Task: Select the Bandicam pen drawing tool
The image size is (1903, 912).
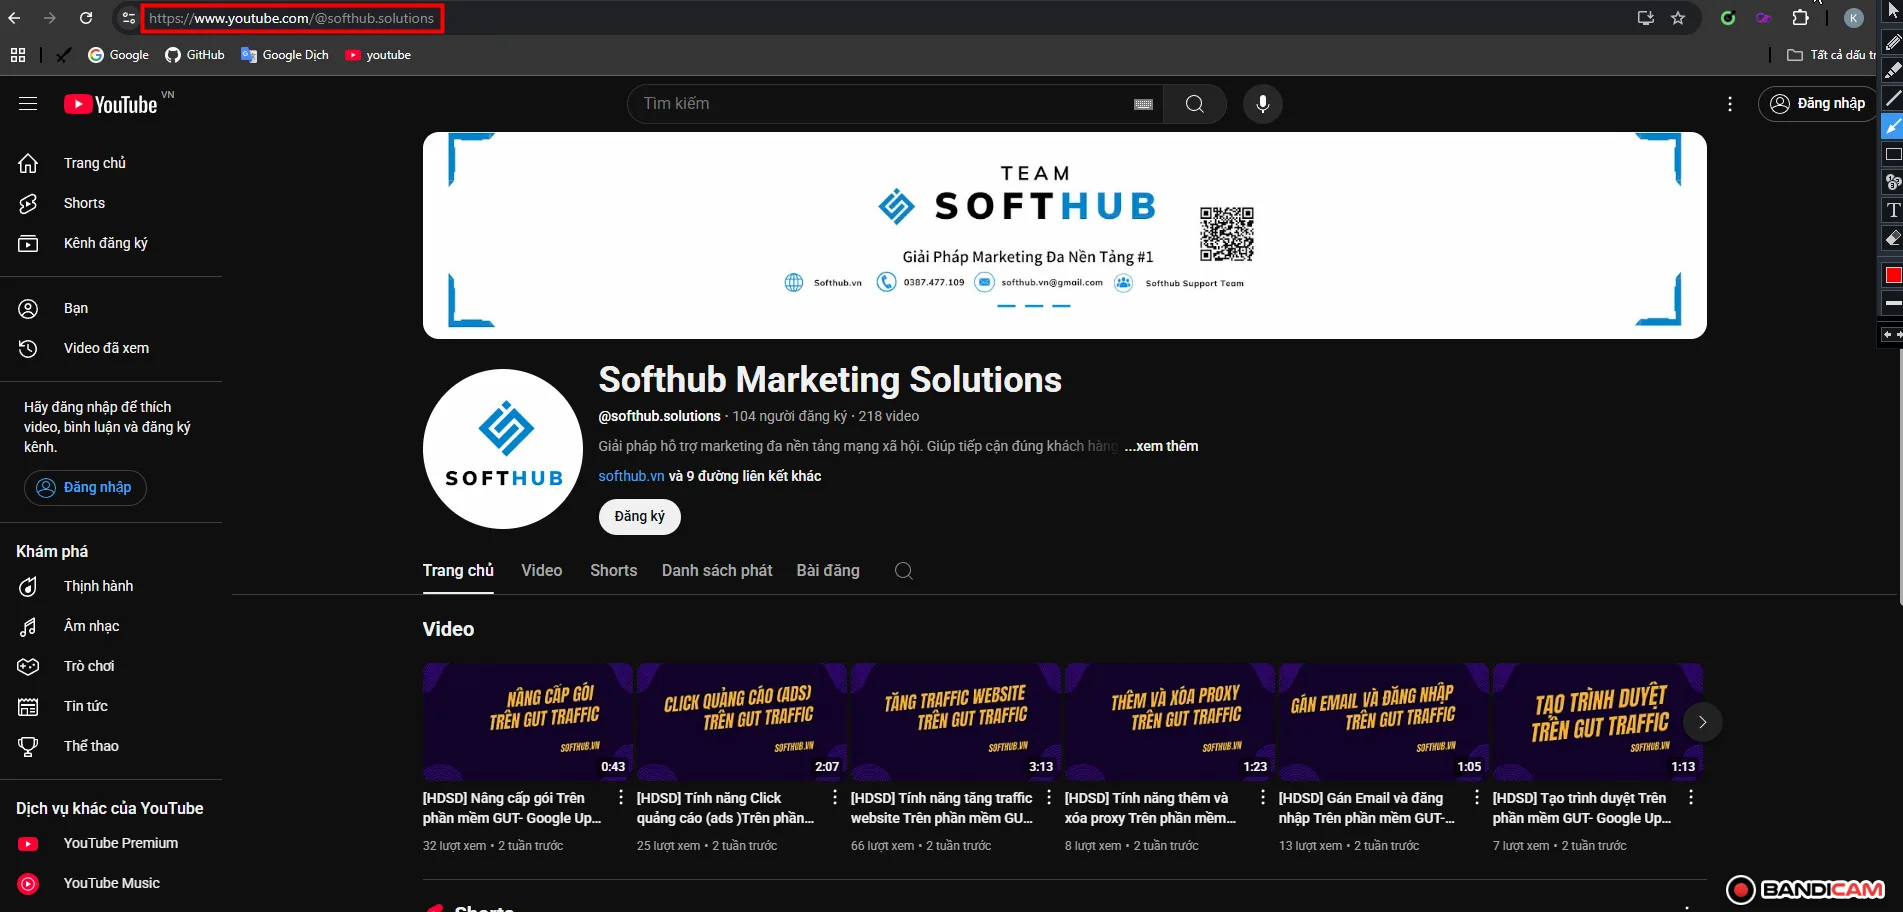Action: [x=1892, y=42]
